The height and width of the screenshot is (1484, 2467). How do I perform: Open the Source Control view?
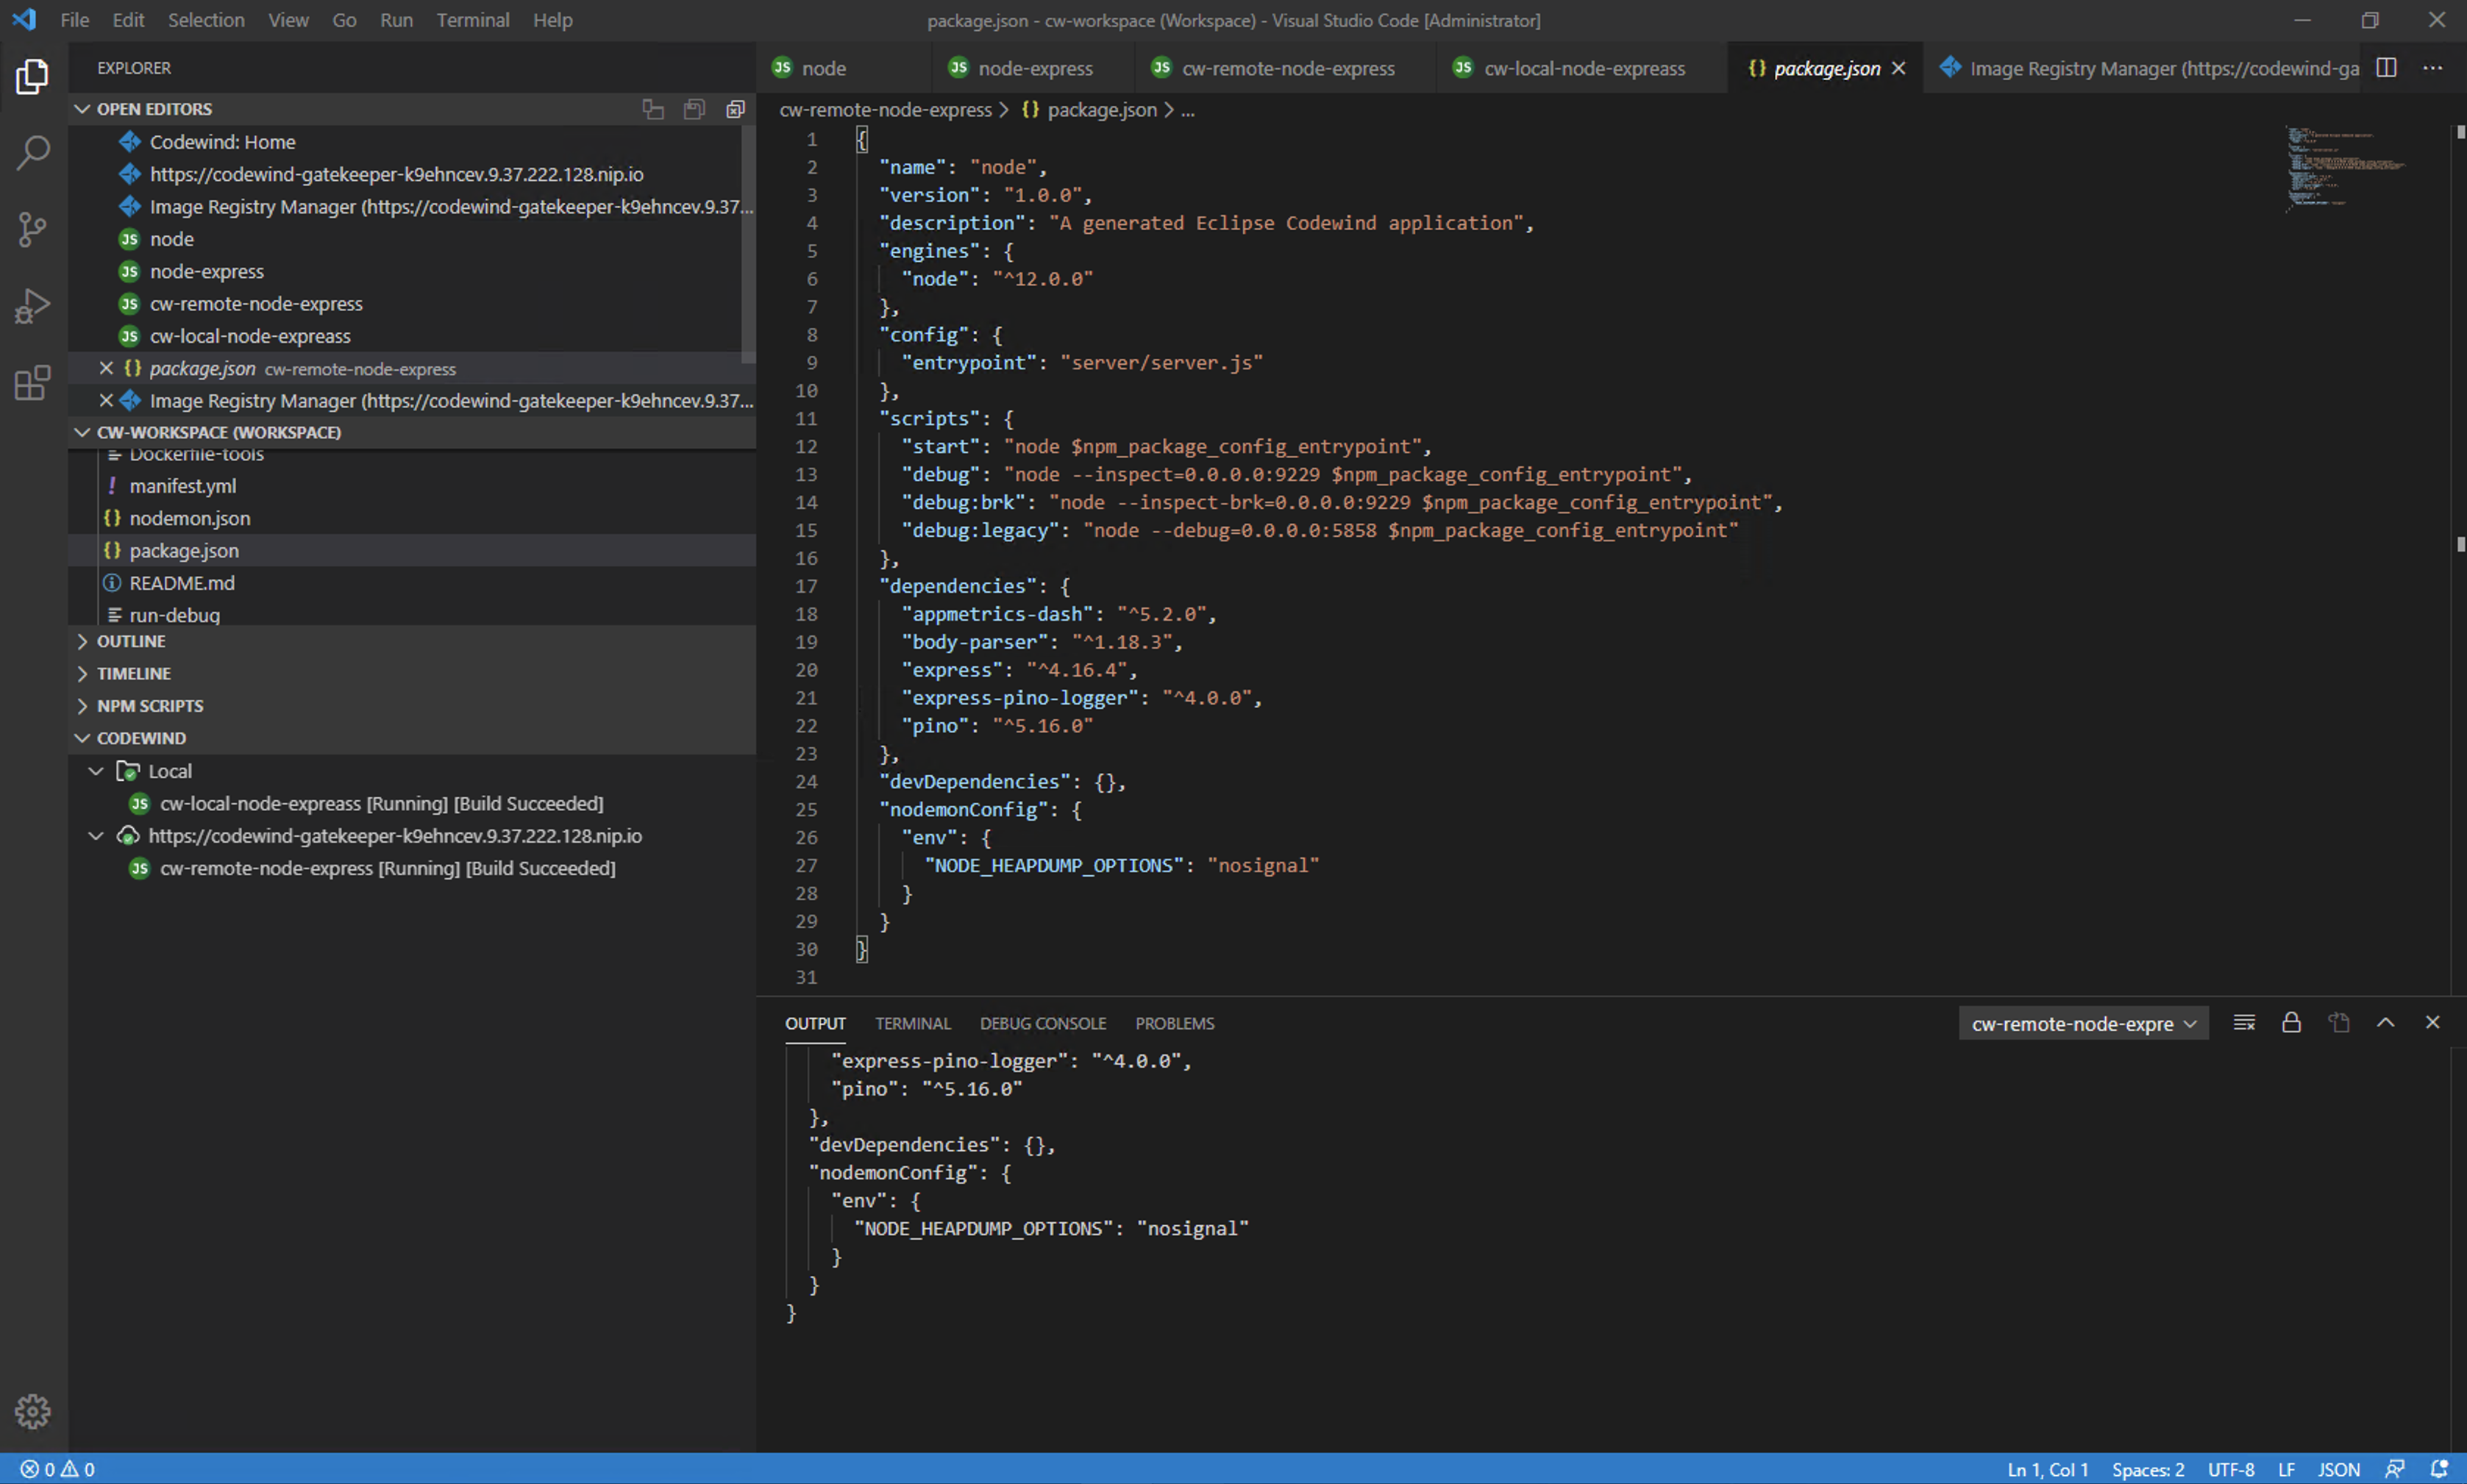[x=33, y=229]
